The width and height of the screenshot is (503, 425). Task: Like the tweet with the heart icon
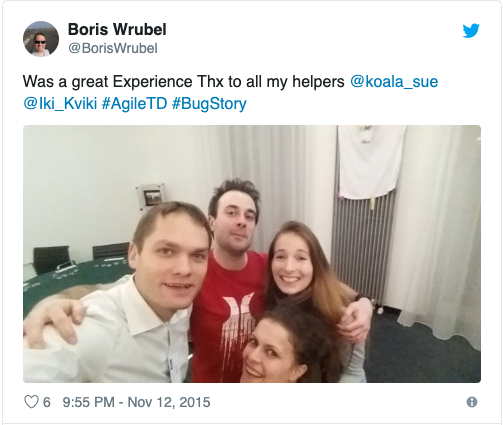[31, 402]
